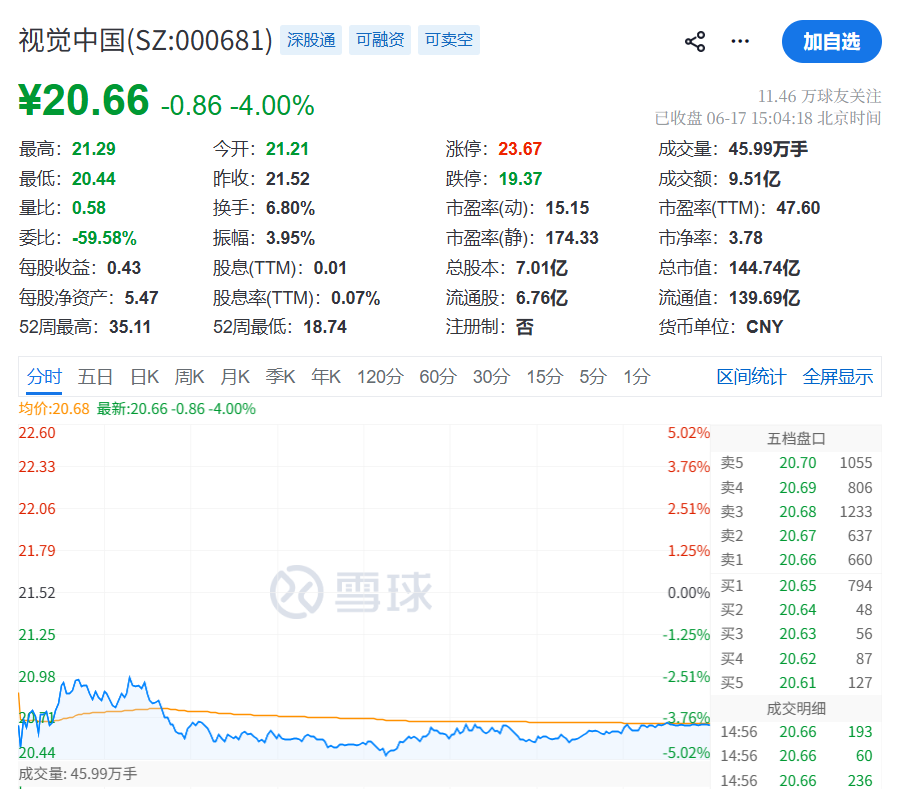Select the 15分 interval tab
The image size is (897, 789).
pyautogui.click(x=545, y=377)
